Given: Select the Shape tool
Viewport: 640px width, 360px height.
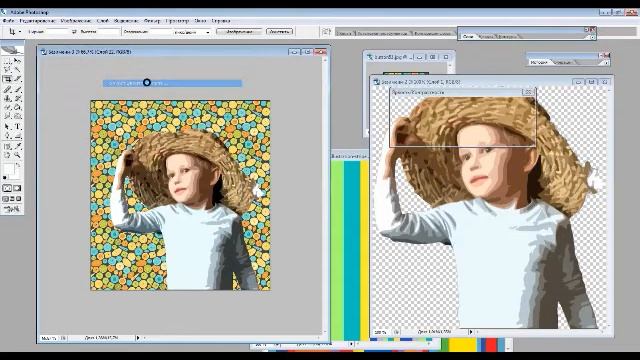Looking at the screenshot, I should (x=17, y=135).
